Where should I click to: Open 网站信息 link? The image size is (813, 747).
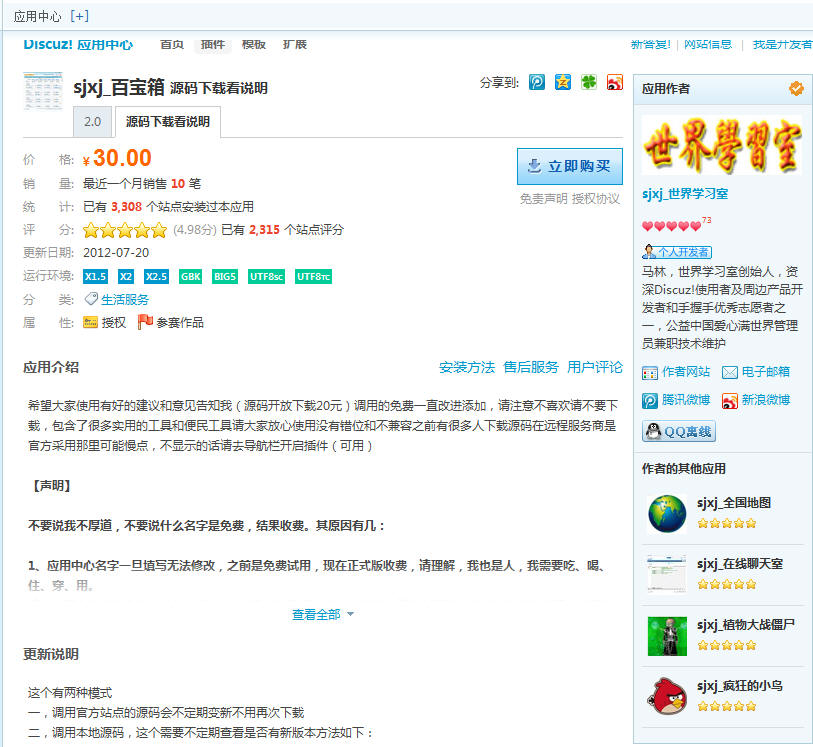tap(708, 45)
